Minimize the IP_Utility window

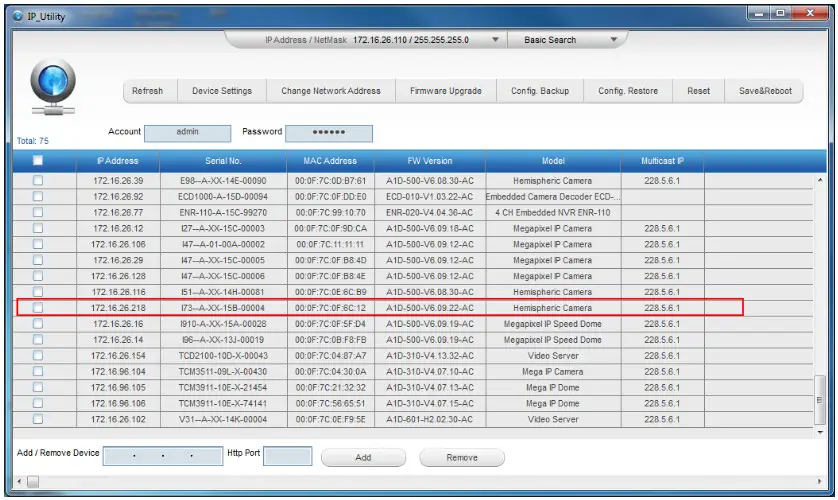(x=759, y=13)
